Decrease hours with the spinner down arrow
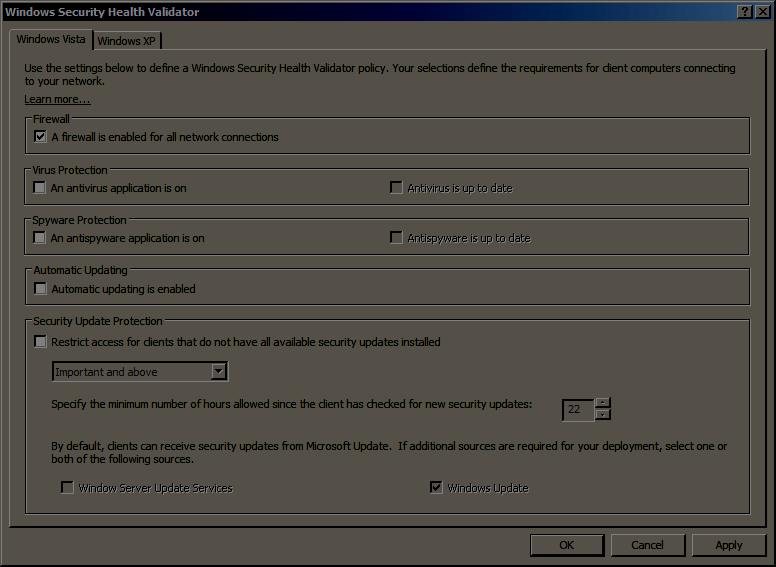The image size is (776, 567). pyautogui.click(x=602, y=415)
